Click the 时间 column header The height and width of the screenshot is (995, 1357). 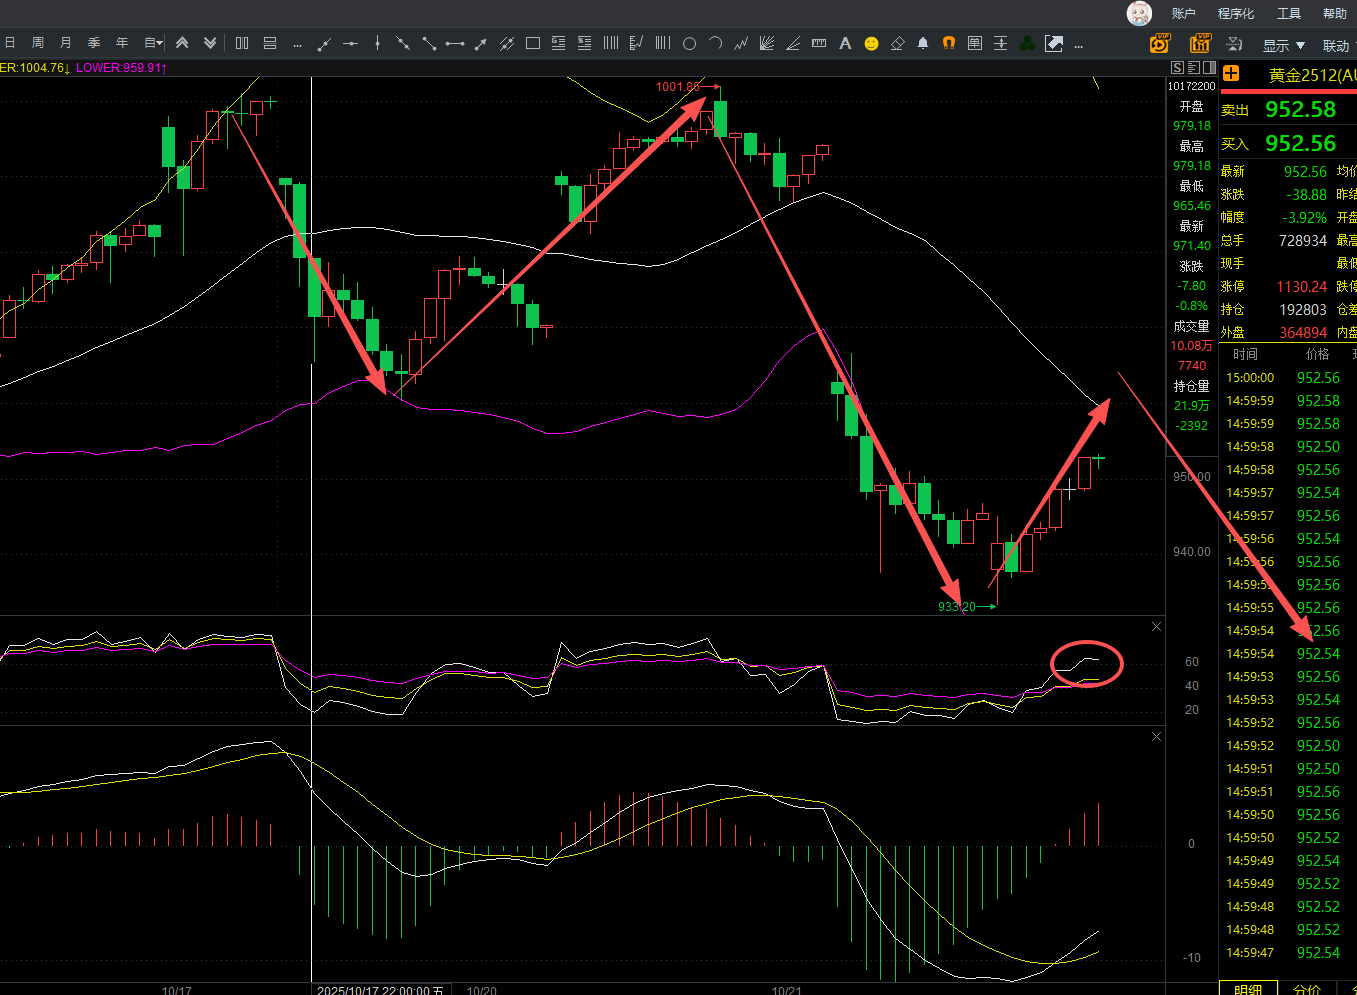1245,354
